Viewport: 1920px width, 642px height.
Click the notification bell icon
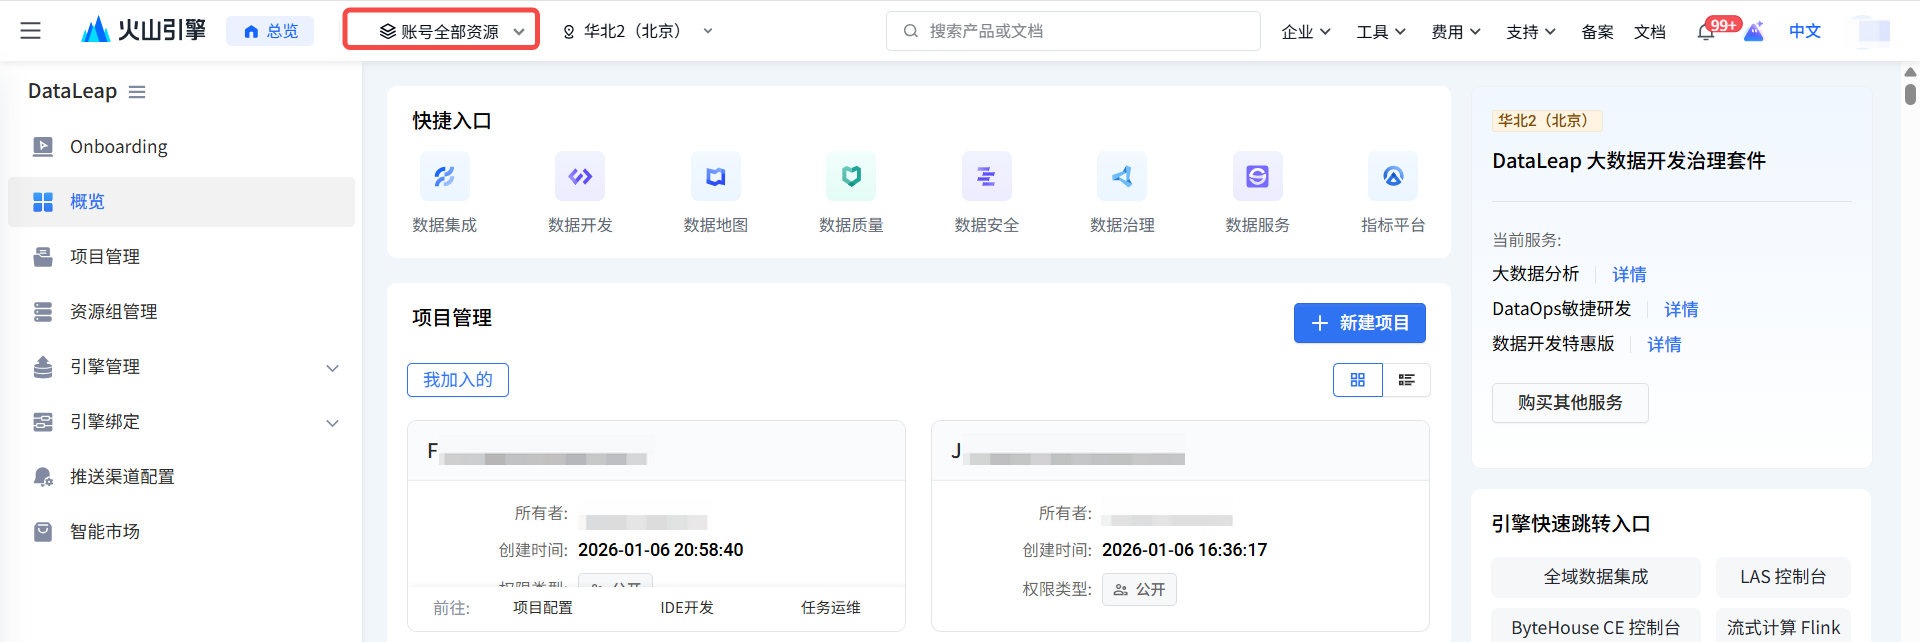click(1706, 32)
